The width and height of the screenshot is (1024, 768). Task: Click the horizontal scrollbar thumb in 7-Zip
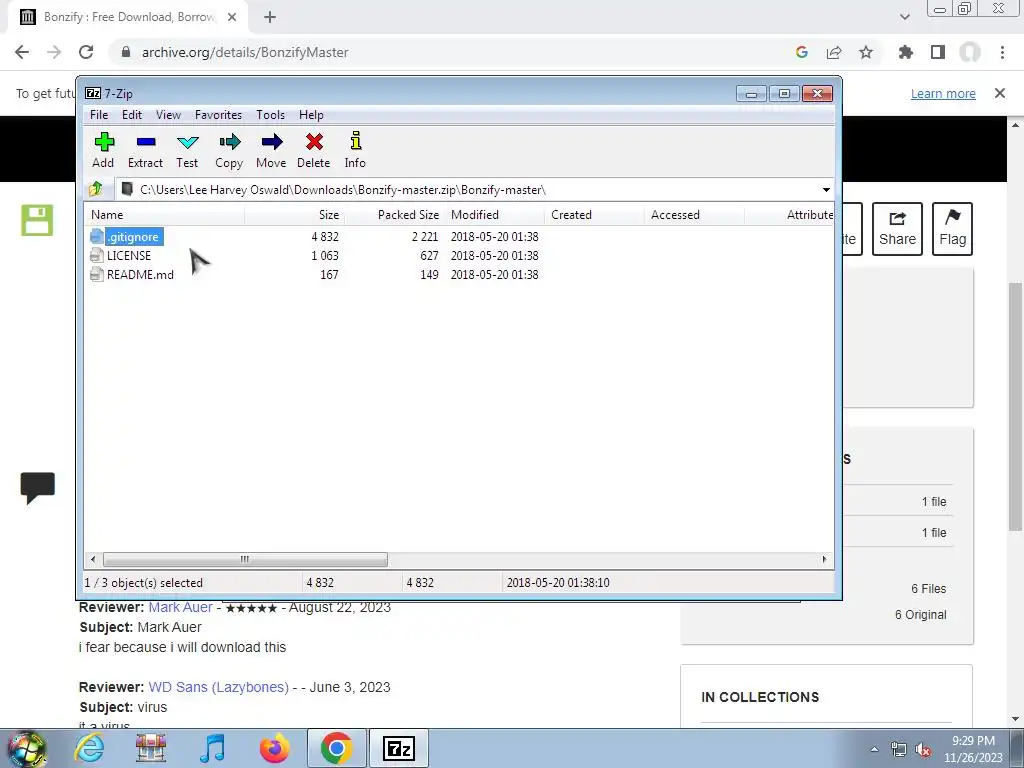[245, 559]
